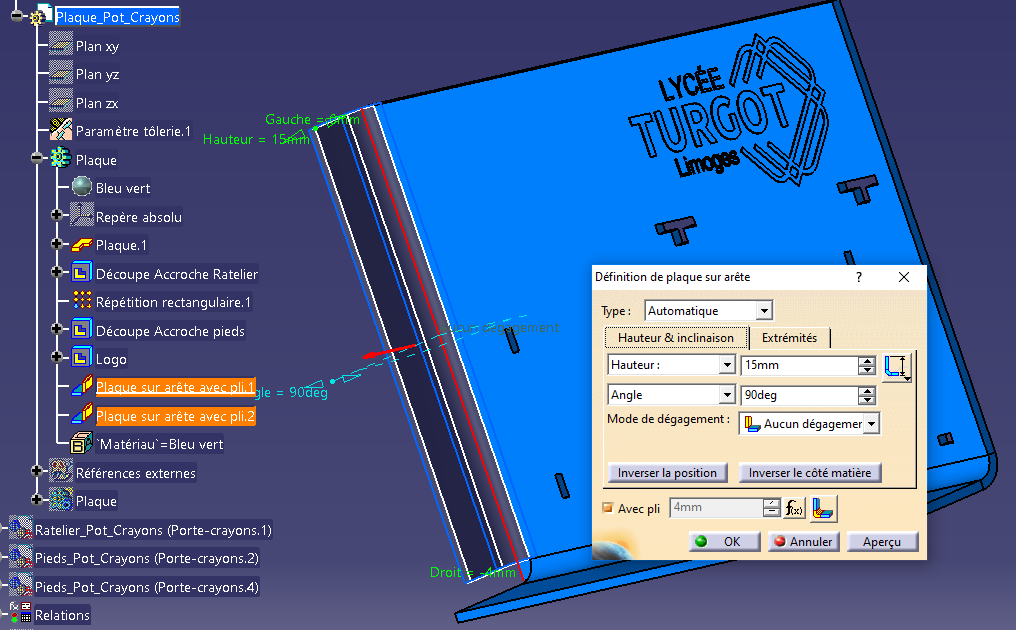Click the Aperçu preview button
Screen dimensions: 1016x630
tap(882, 542)
